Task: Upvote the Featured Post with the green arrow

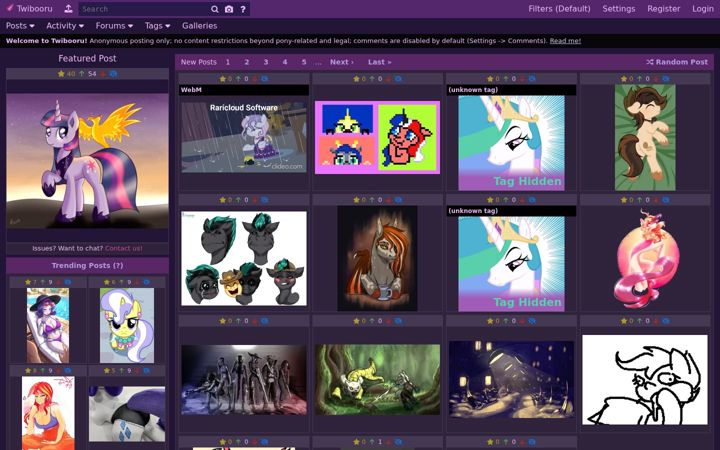Action: [x=82, y=73]
